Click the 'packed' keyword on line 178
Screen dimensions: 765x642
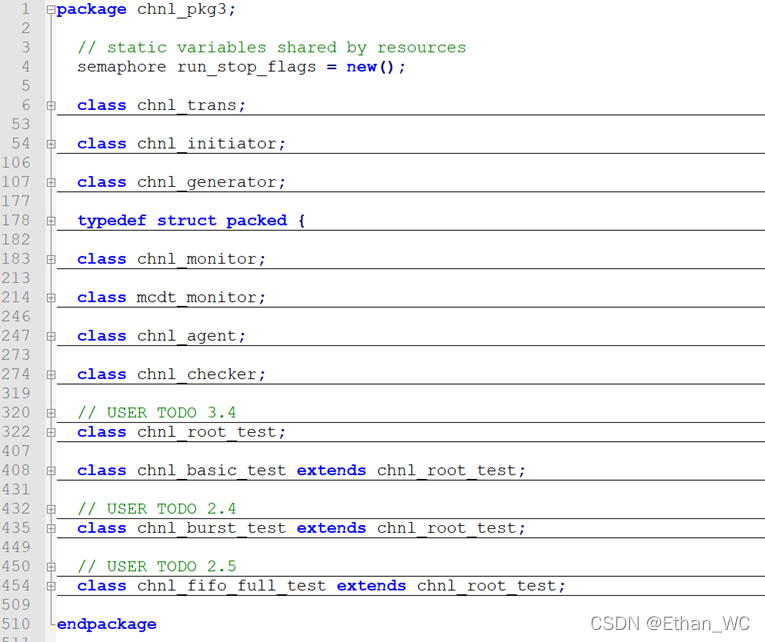pos(257,221)
